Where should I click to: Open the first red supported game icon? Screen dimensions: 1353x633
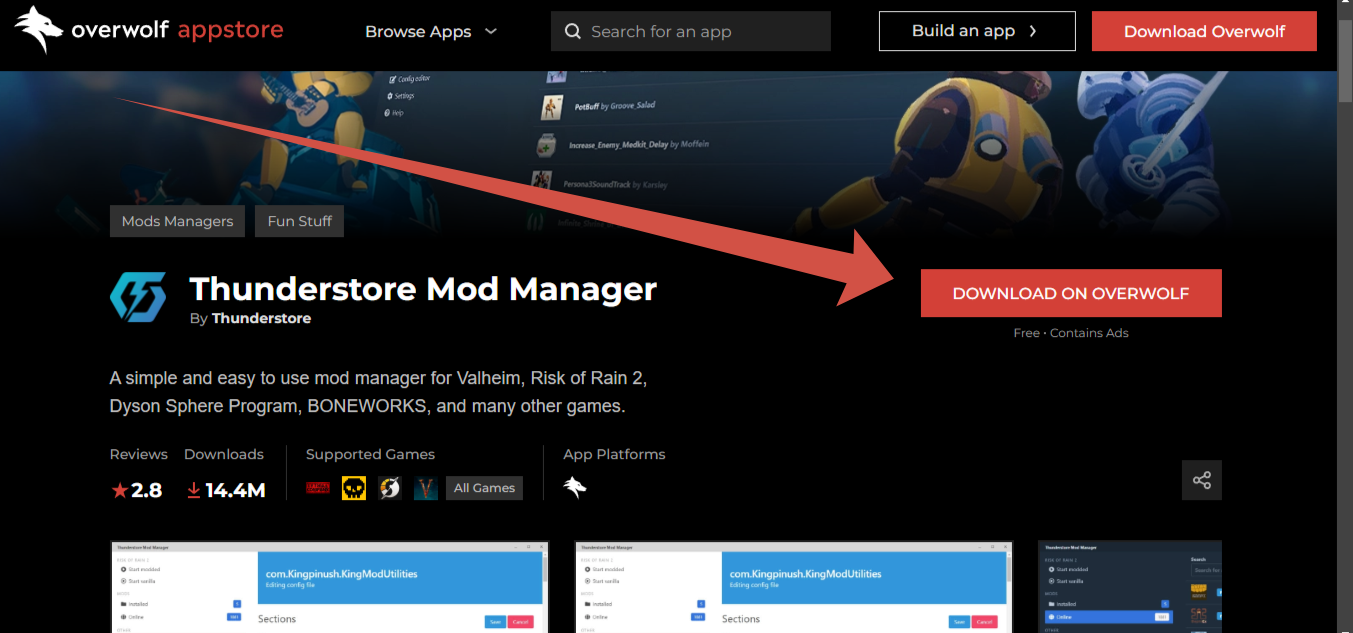318,488
